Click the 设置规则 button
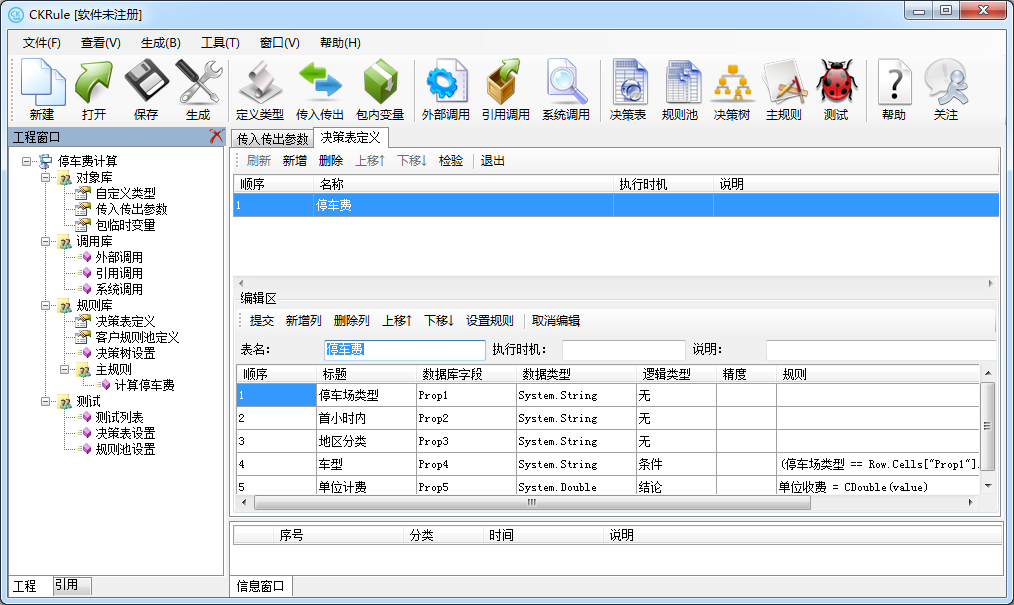The width and height of the screenshot is (1014, 605). [x=490, y=321]
